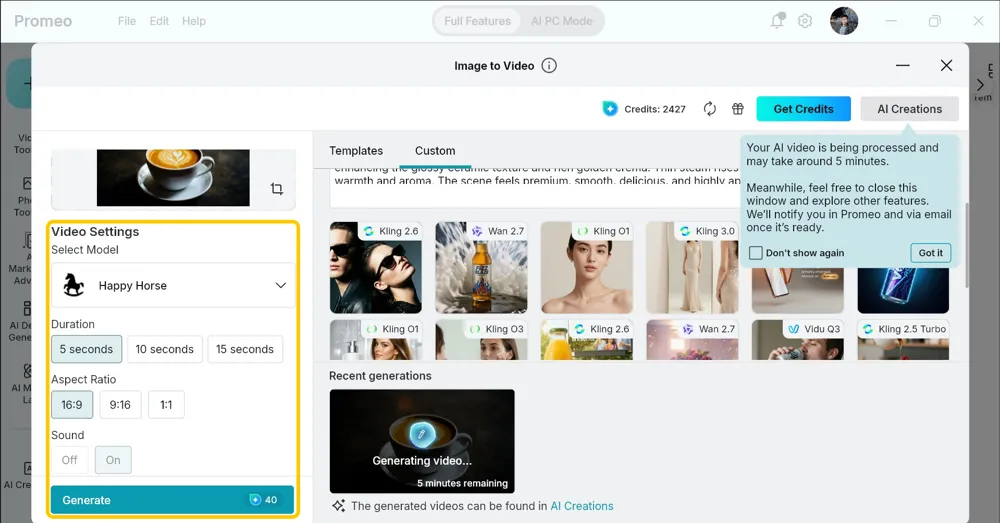The width and height of the screenshot is (1000, 523).
Task: Switch to the Custom tab
Action: 435,151
